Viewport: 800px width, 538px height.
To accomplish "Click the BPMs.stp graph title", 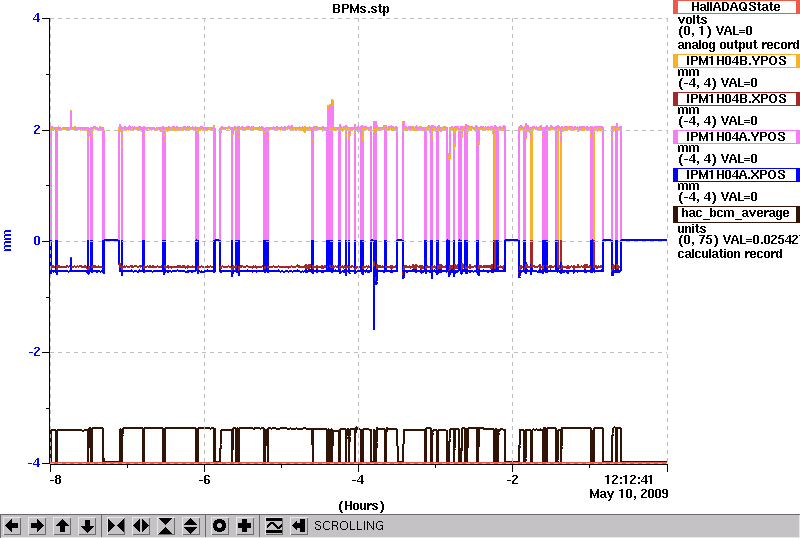I will coord(360,9).
